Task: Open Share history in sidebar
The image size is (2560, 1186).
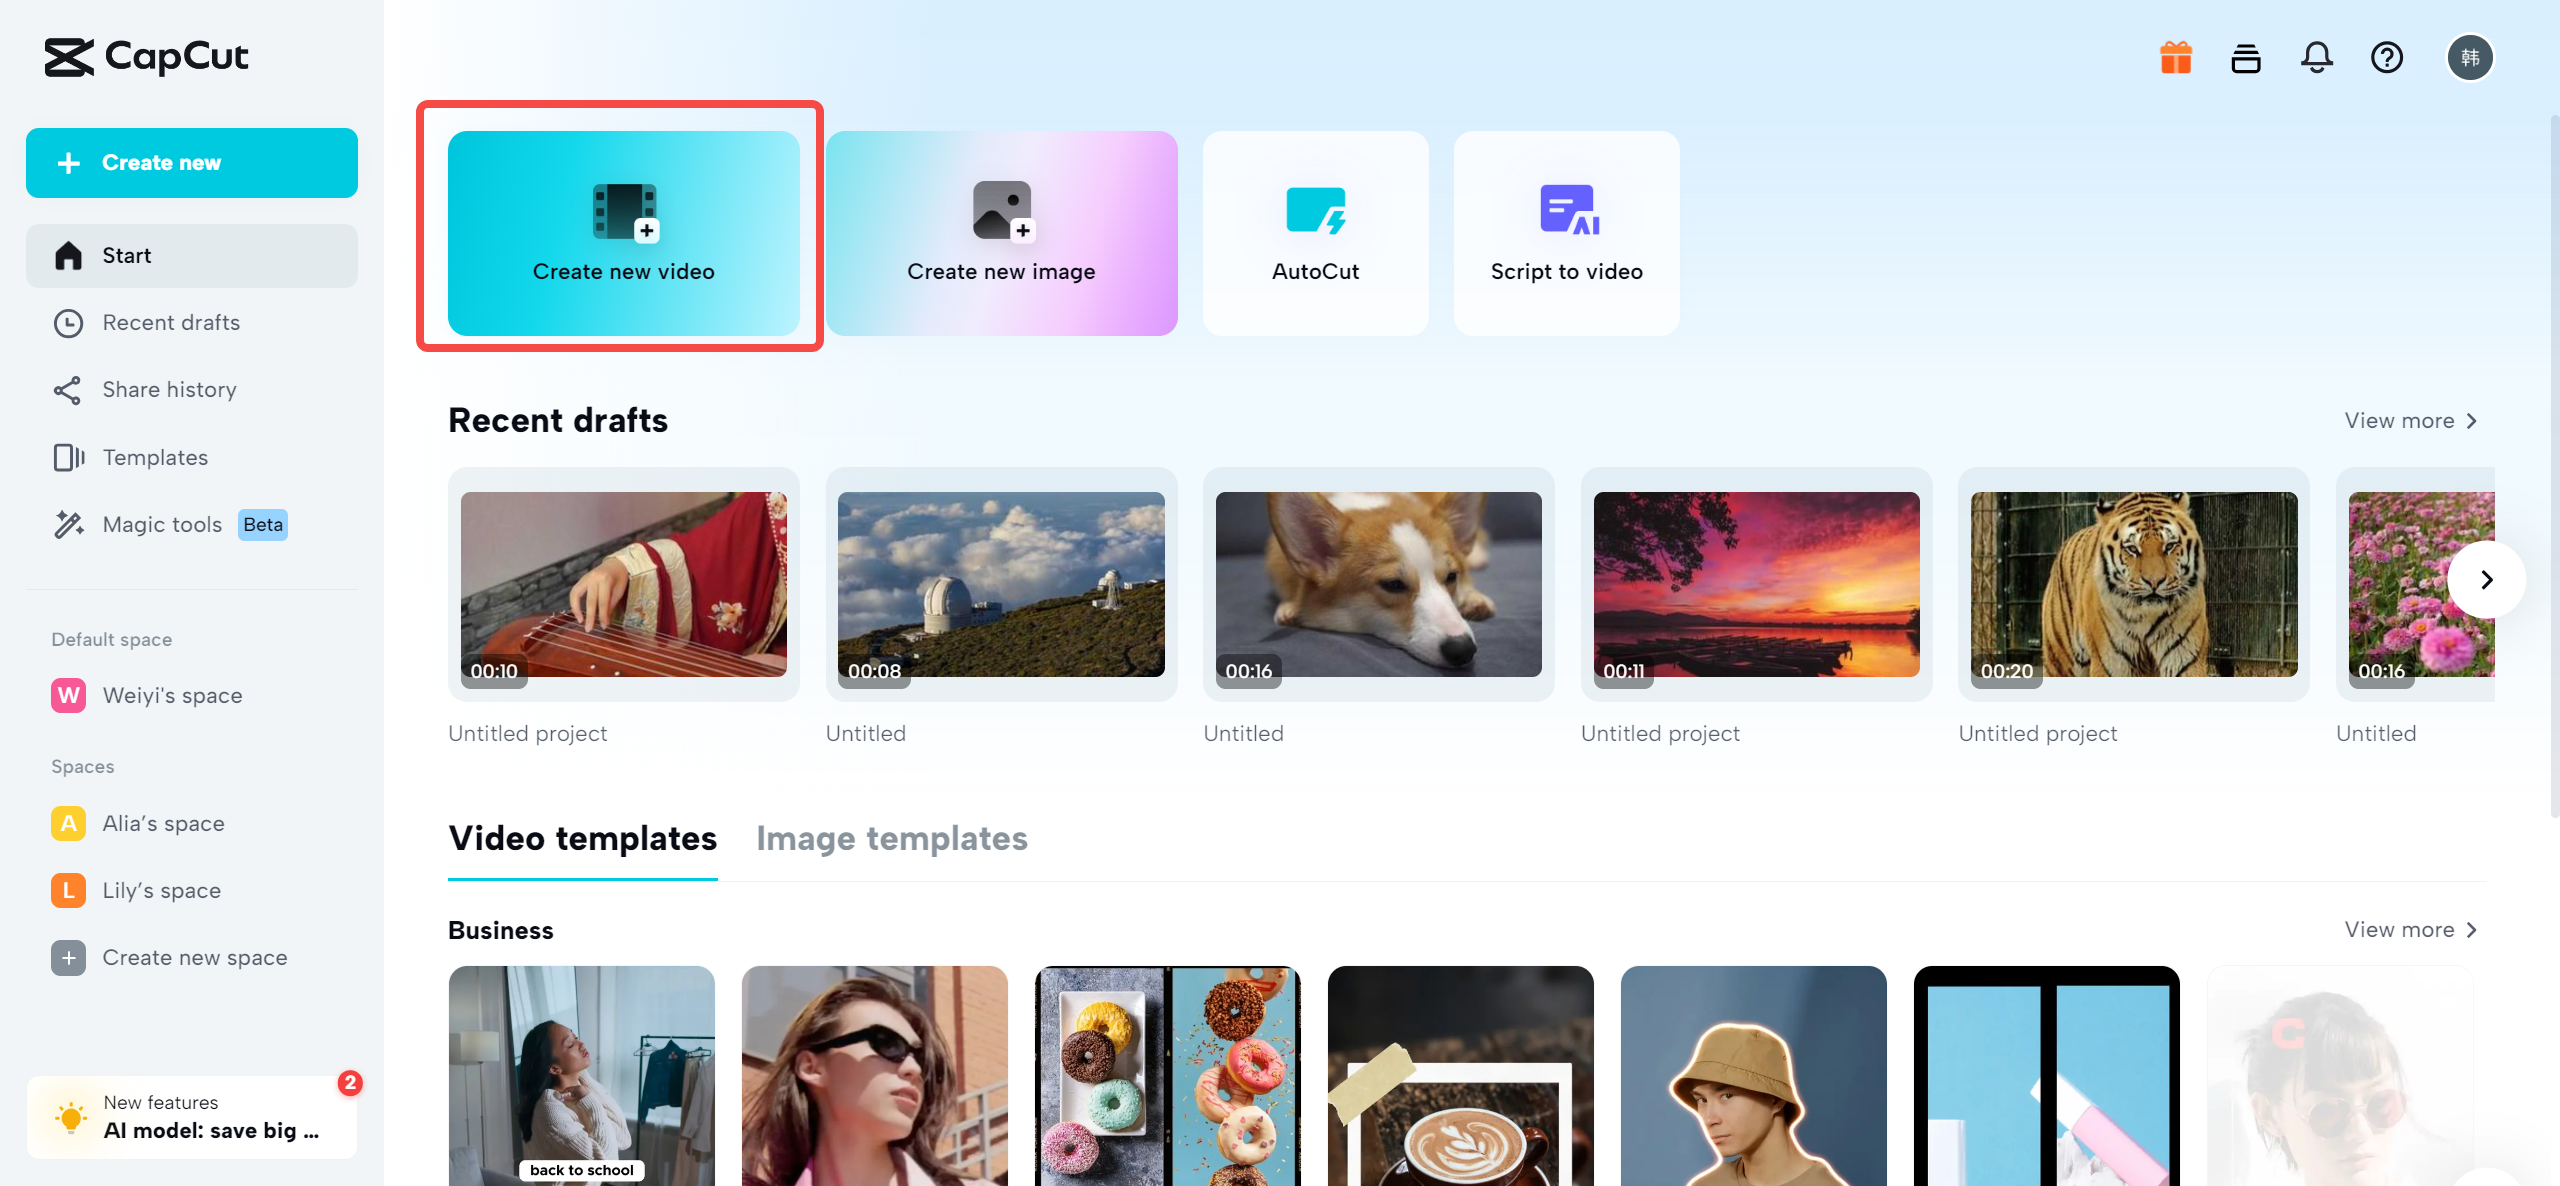Action: pyautogui.click(x=169, y=390)
